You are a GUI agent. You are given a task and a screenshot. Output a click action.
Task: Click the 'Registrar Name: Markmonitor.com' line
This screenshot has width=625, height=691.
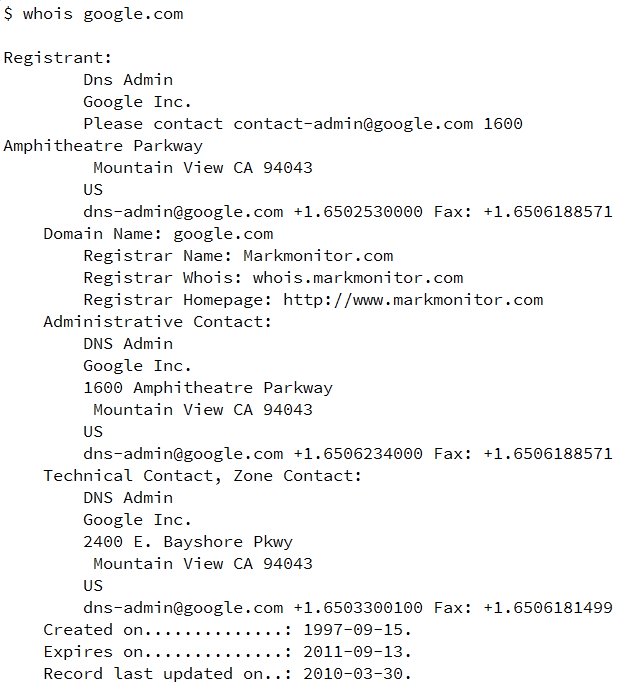click(x=238, y=256)
